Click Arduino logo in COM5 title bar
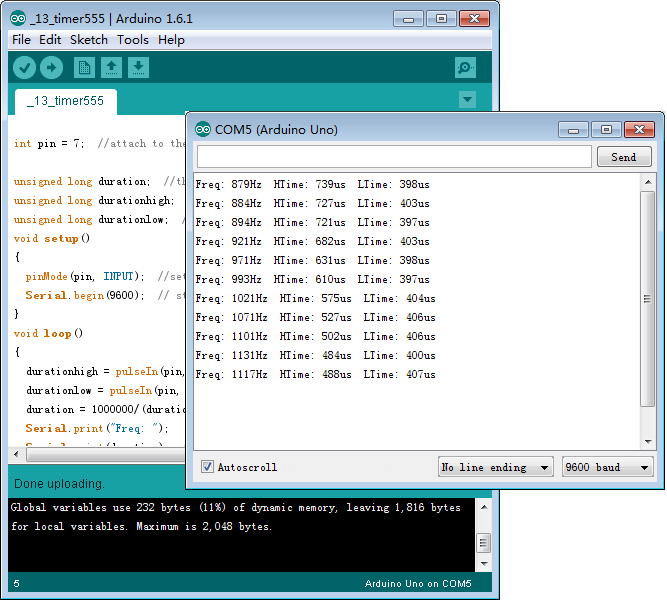 tap(203, 129)
